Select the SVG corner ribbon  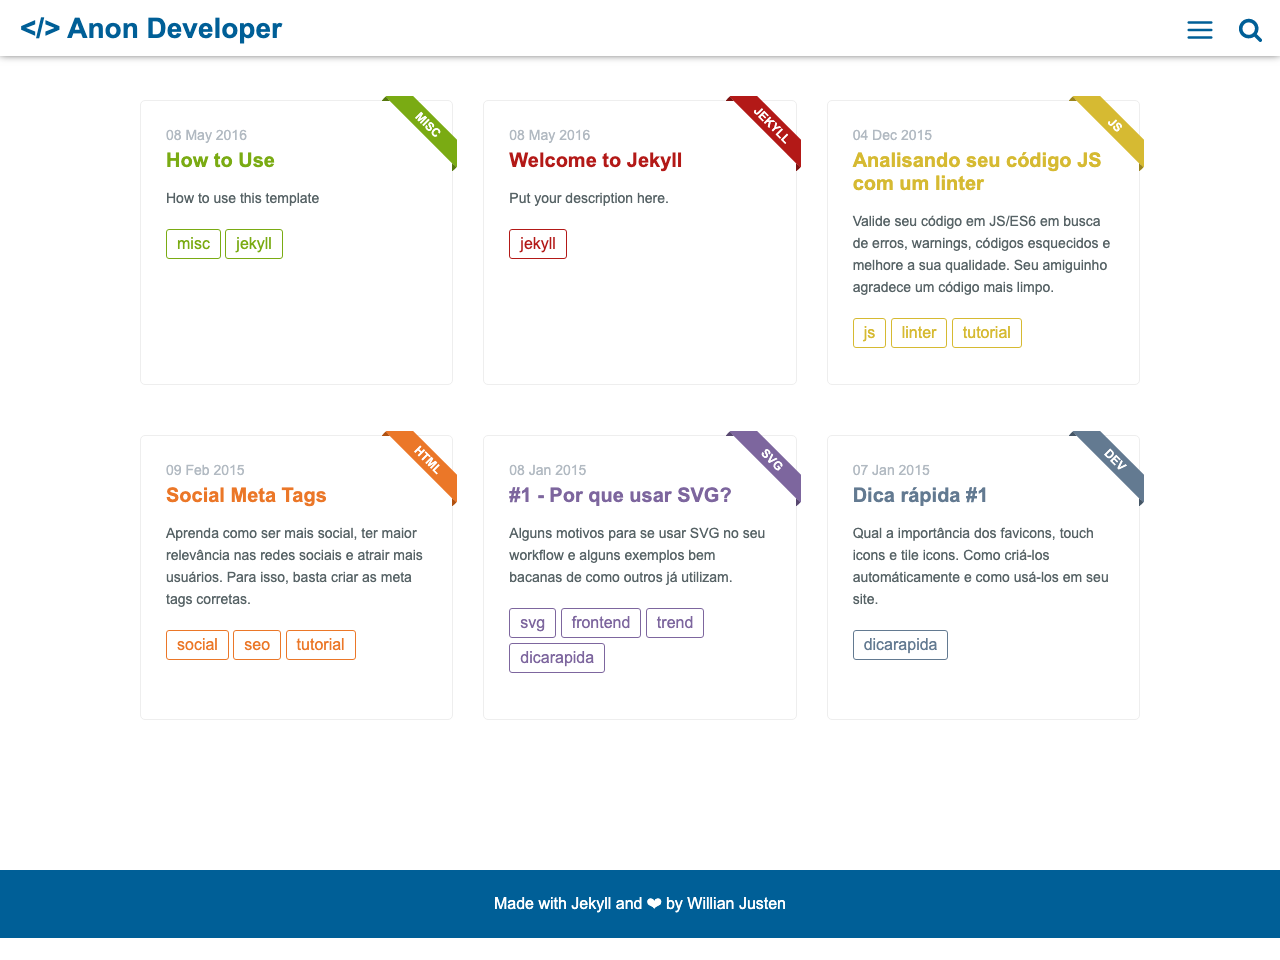(769, 461)
